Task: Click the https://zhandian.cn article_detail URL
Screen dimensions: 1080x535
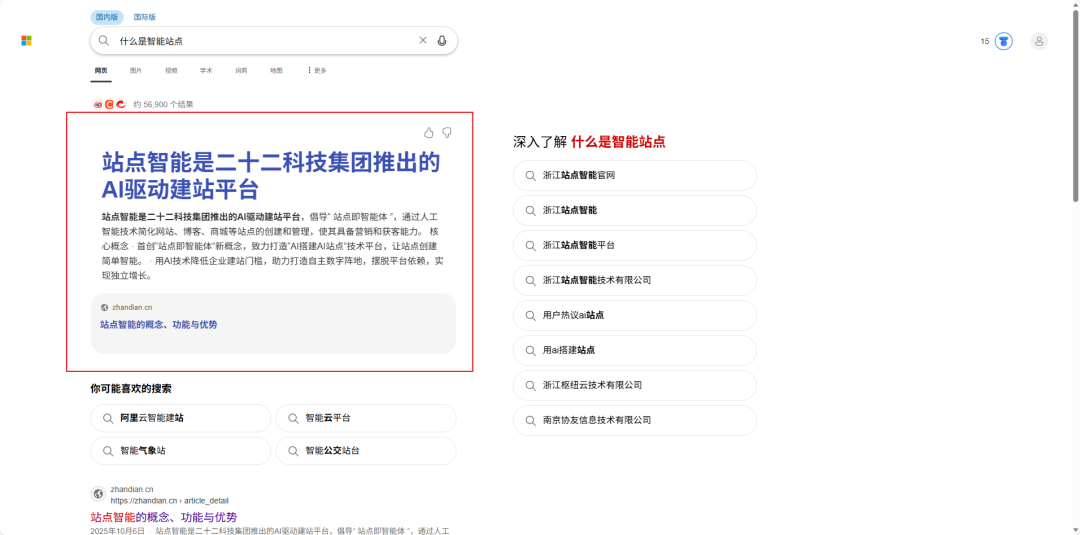Action: 169,501
